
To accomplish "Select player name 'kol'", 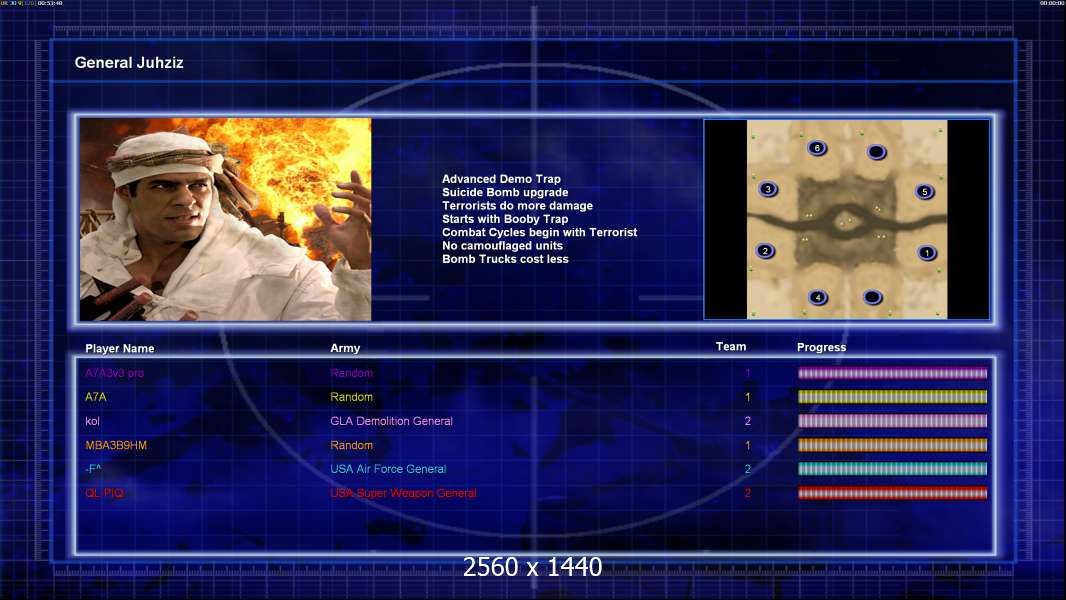I will click(x=92, y=421).
